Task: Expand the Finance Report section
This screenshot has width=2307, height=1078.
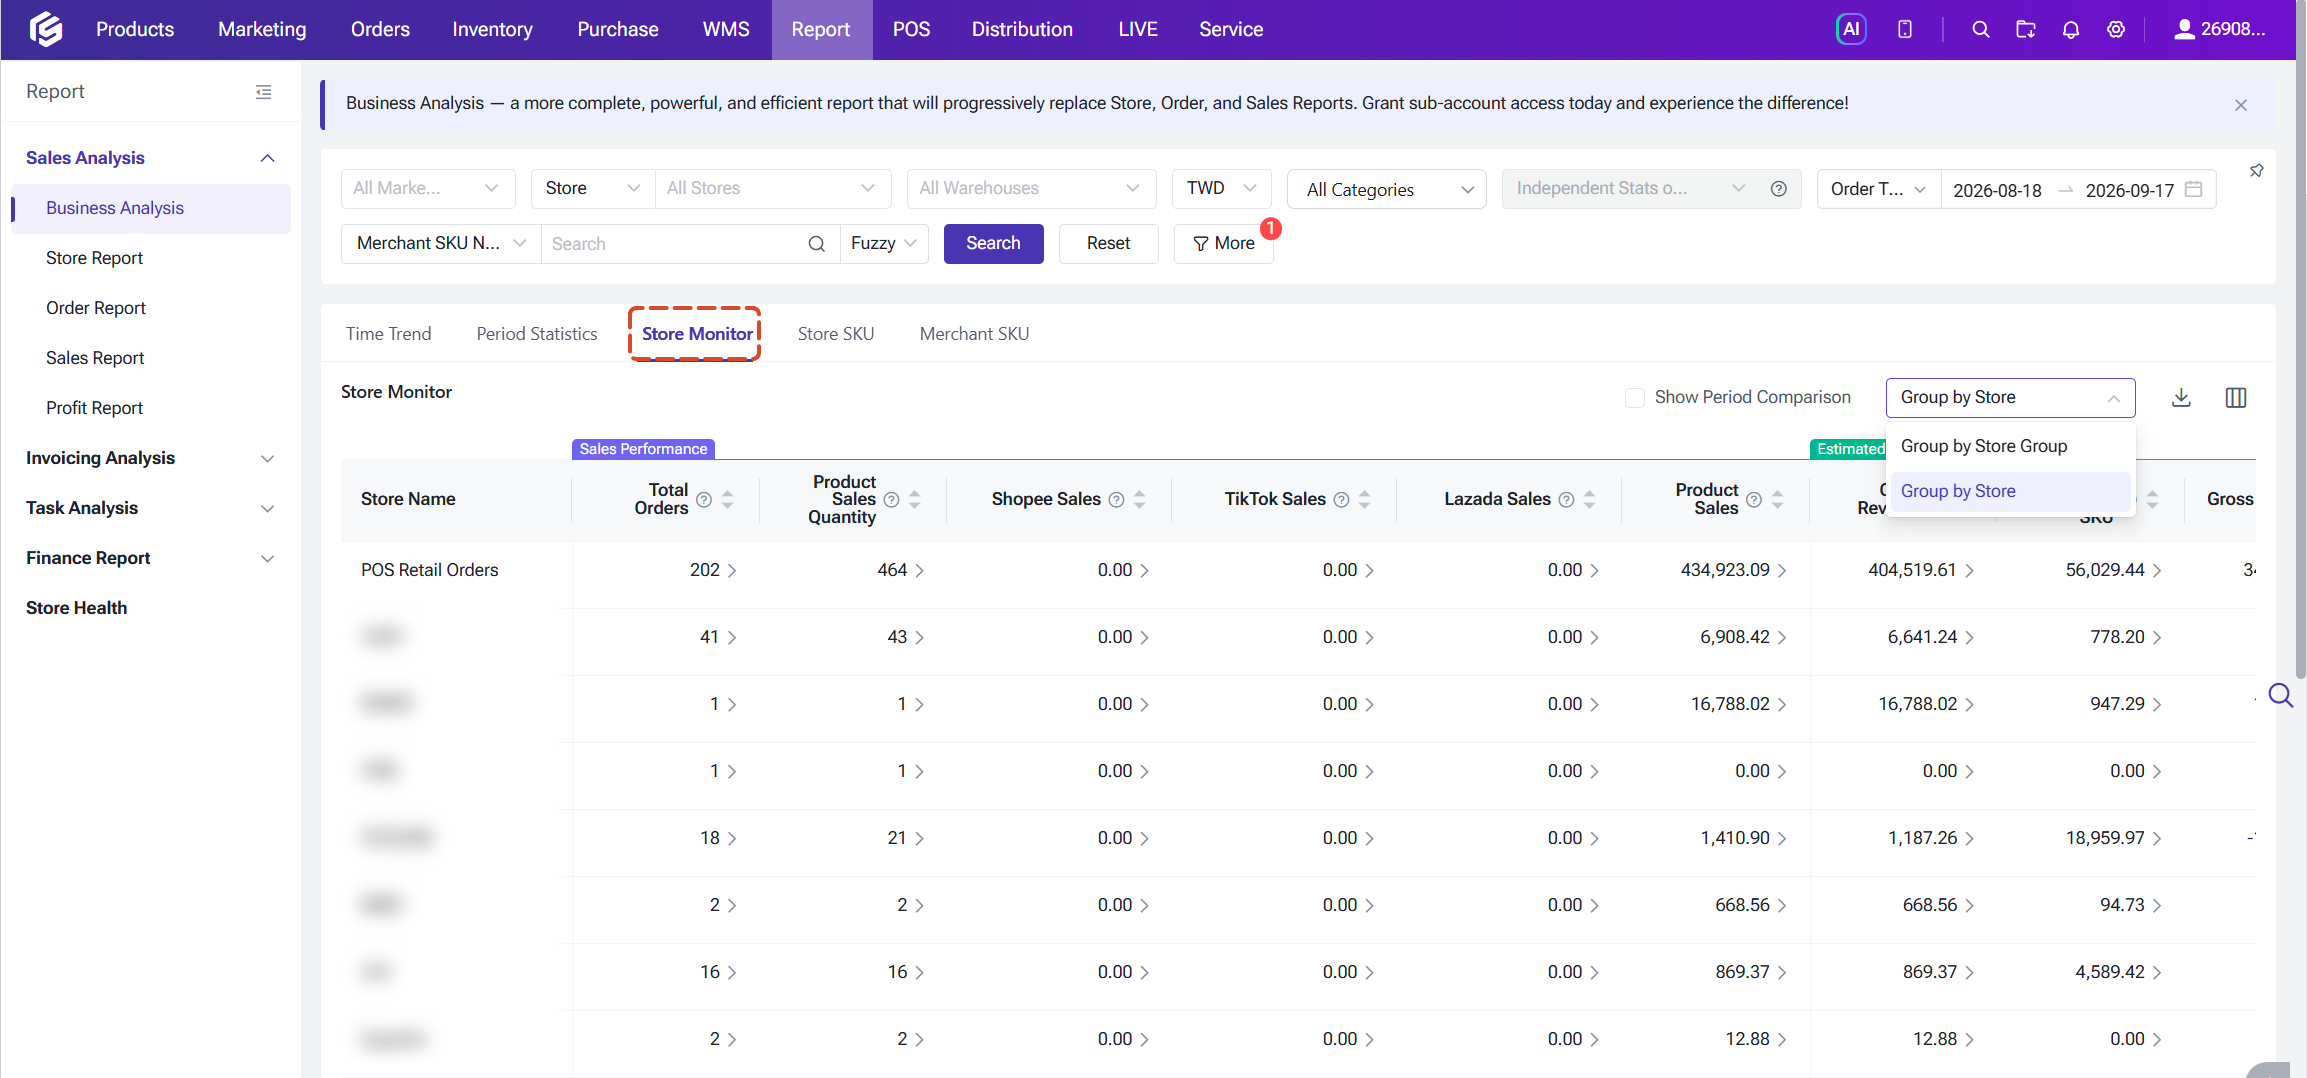Action: point(150,558)
